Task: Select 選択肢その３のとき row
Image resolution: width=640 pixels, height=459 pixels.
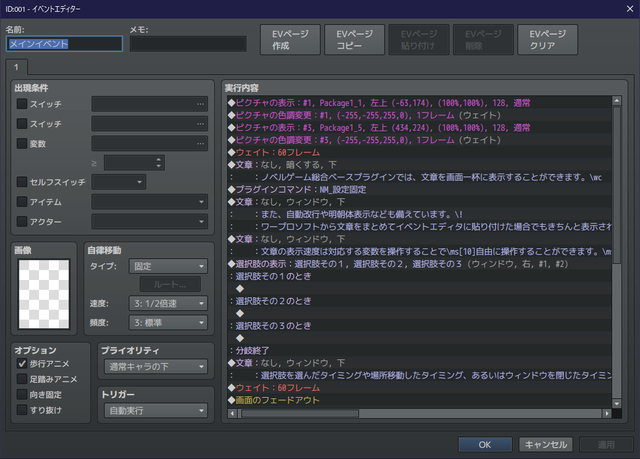Action: point(419,326)
